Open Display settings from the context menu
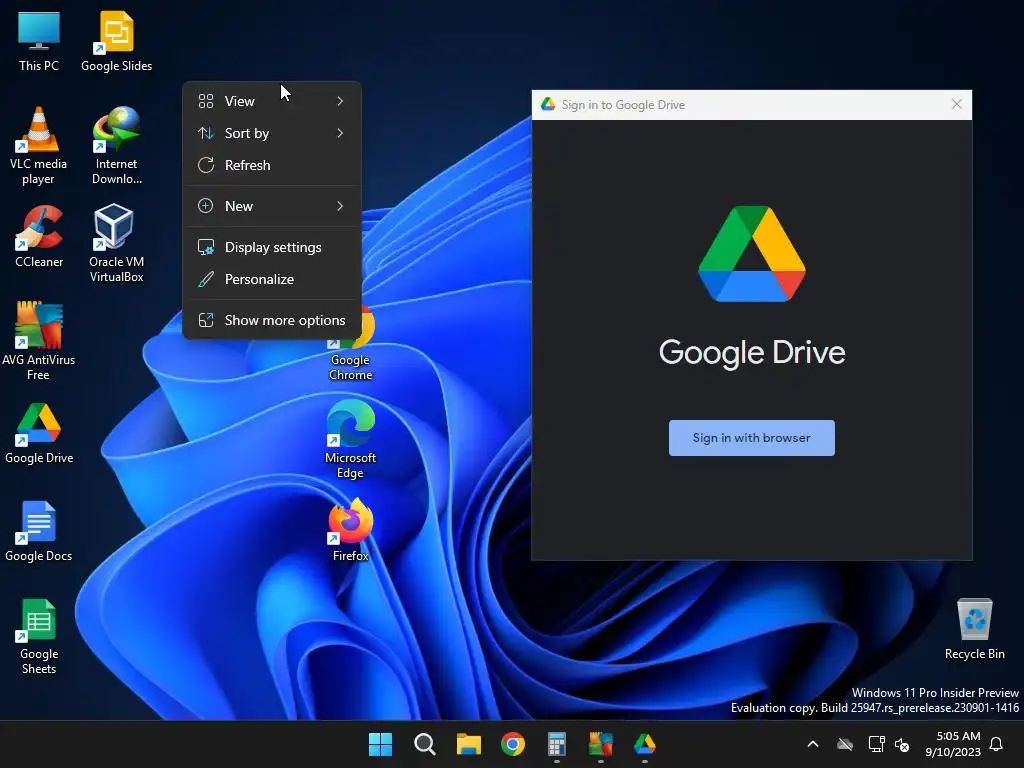Image resolution: width=1024 pixels, height=768 pixels. coord(272,248)
